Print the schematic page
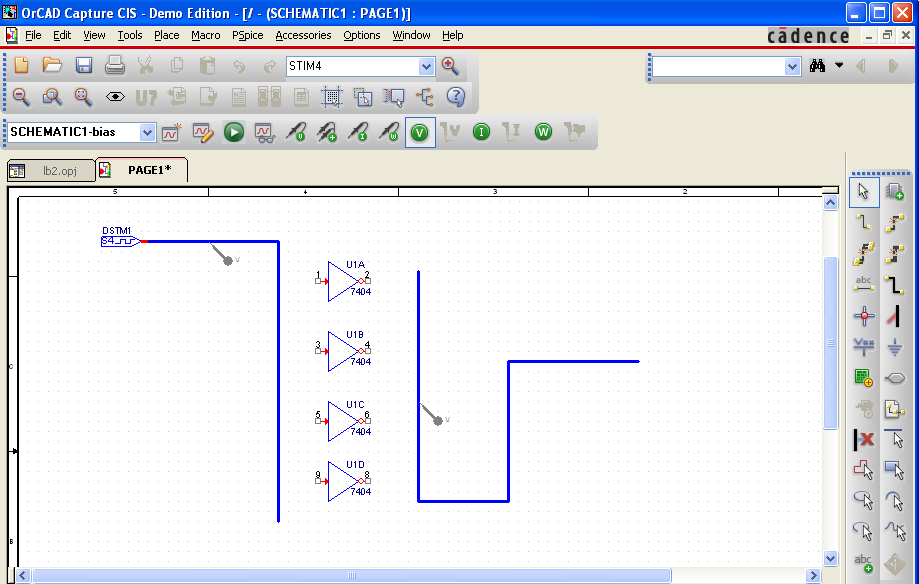The height and width of the screenshot is (584, 919). [x=115, y=65]
